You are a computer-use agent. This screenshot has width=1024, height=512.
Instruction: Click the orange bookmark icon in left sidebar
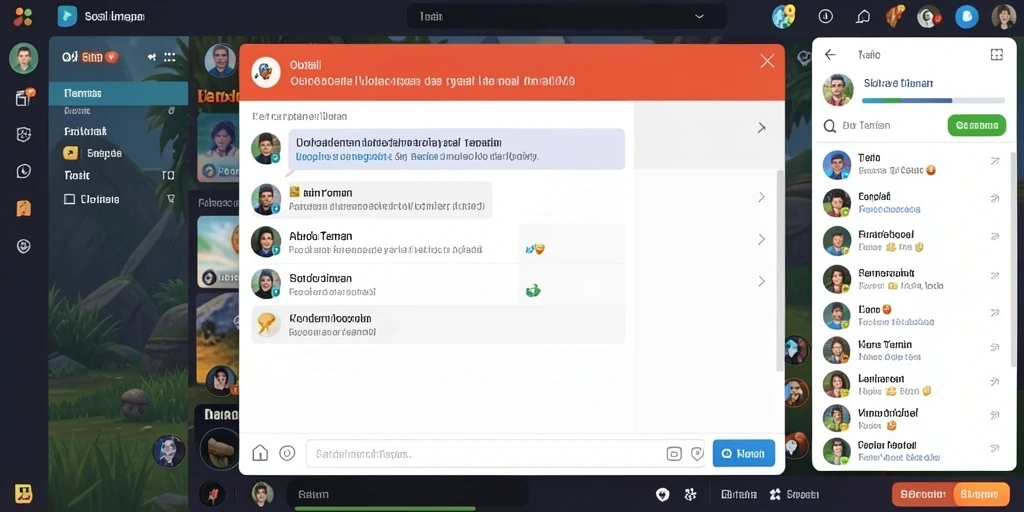tap(24, 208)
